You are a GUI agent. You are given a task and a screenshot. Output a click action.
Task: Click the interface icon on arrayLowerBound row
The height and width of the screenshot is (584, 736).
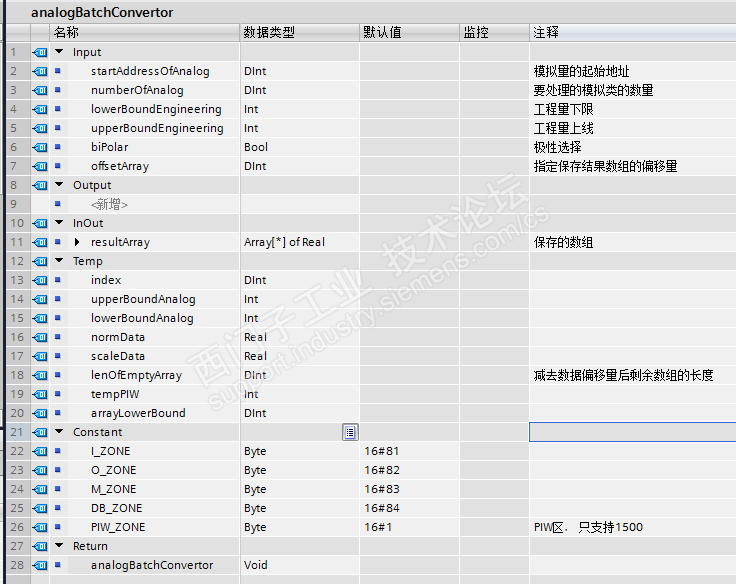tap(40, 413)
